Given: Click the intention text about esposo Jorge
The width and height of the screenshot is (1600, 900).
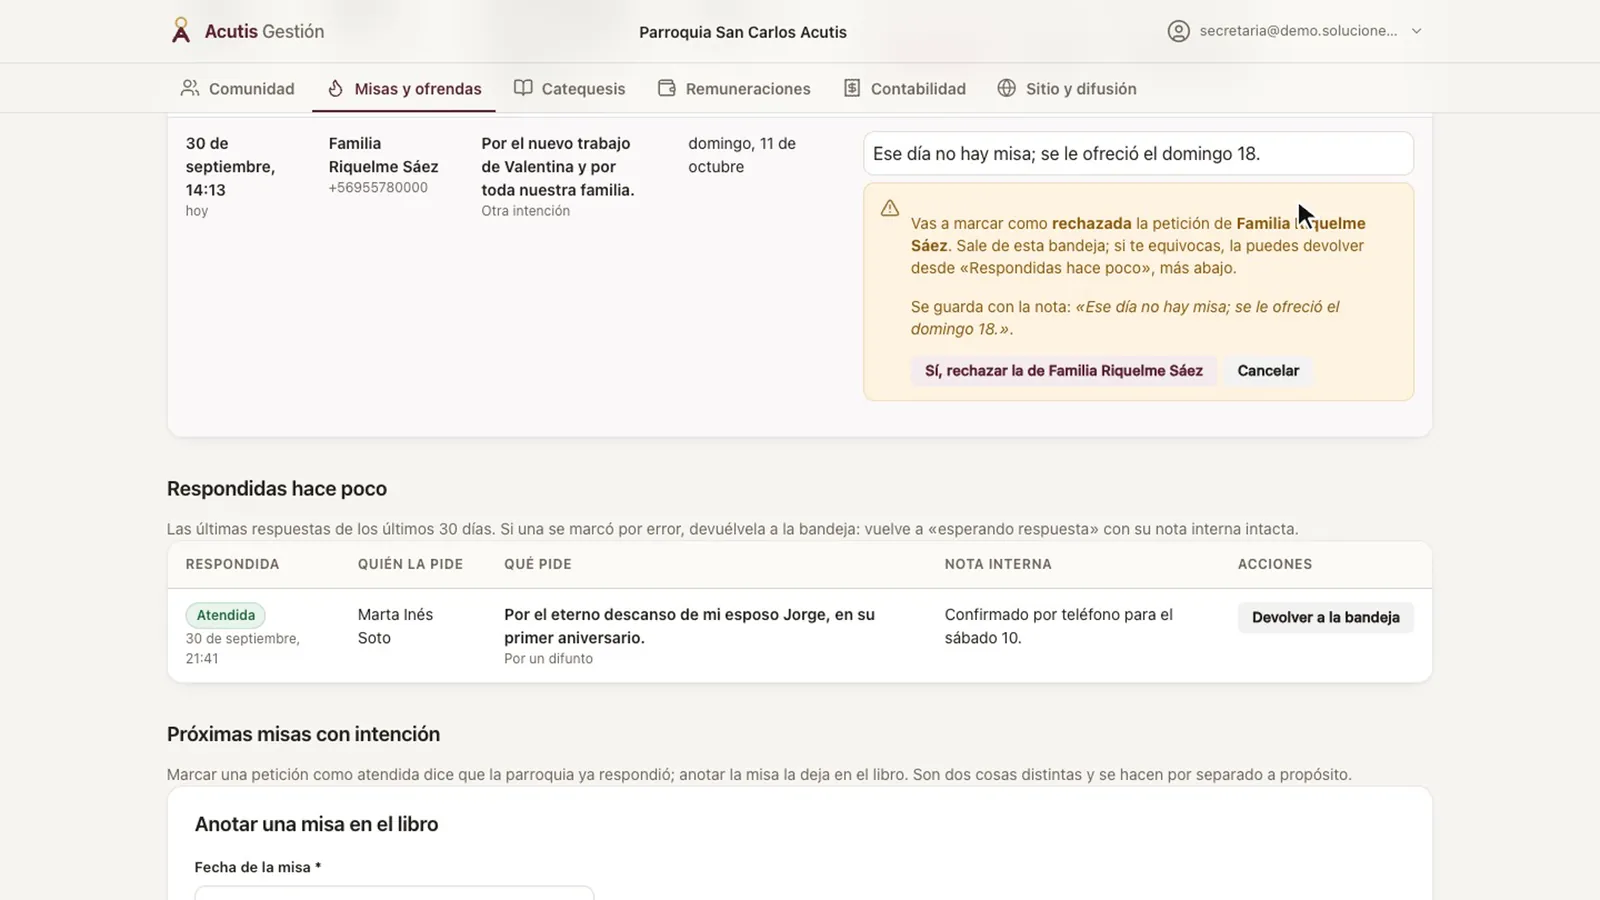Looking at the screenshot, I should tap(689, 626).
